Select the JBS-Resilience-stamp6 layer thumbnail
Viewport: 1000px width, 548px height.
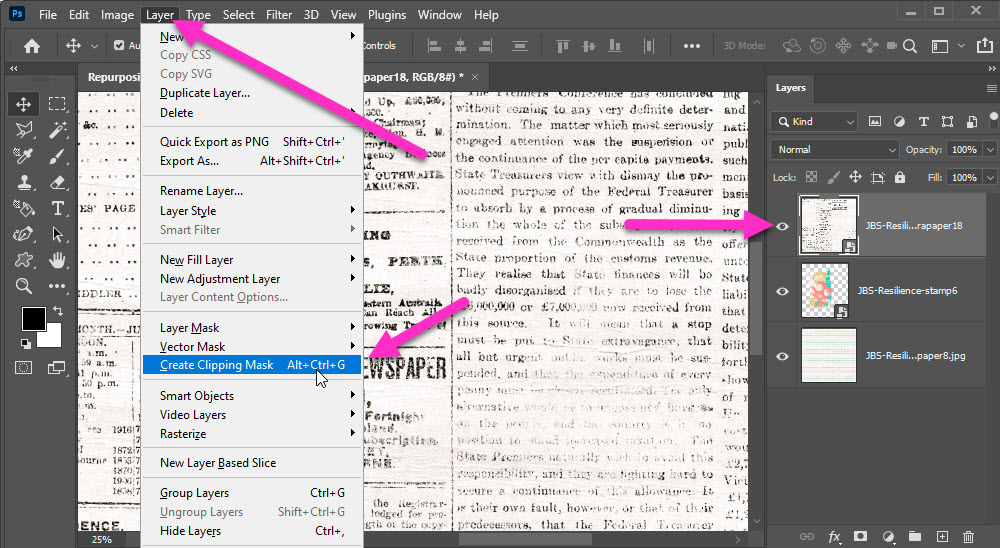tap(825, 290)
